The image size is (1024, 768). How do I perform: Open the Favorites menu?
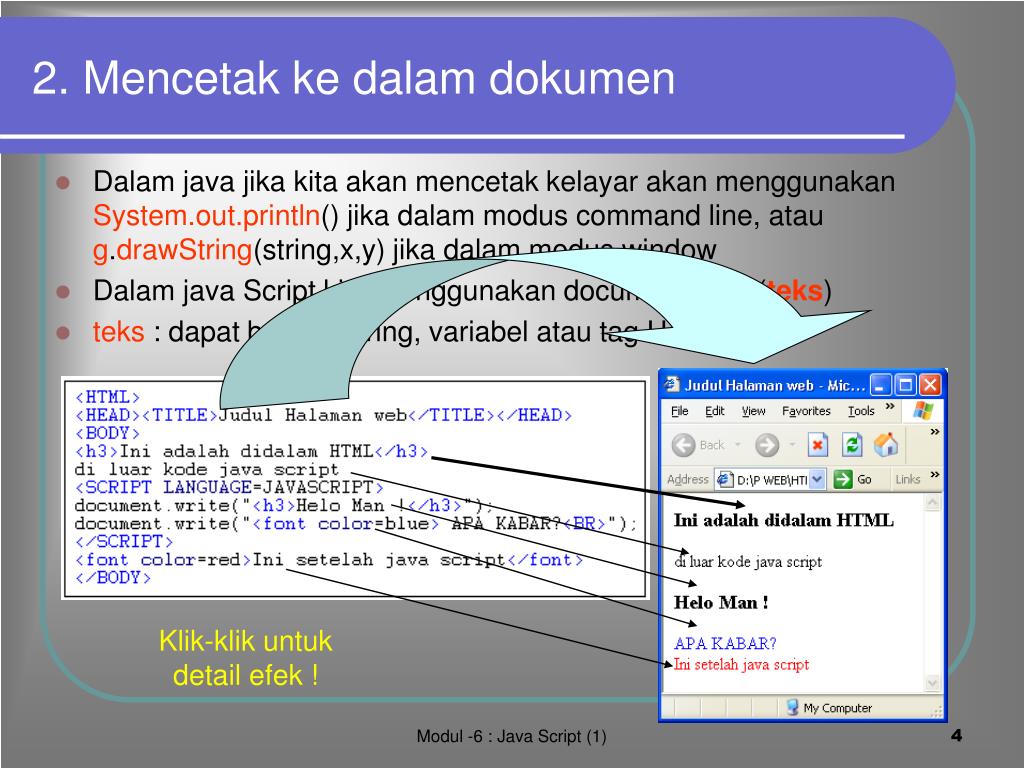[x=806, y=411]
